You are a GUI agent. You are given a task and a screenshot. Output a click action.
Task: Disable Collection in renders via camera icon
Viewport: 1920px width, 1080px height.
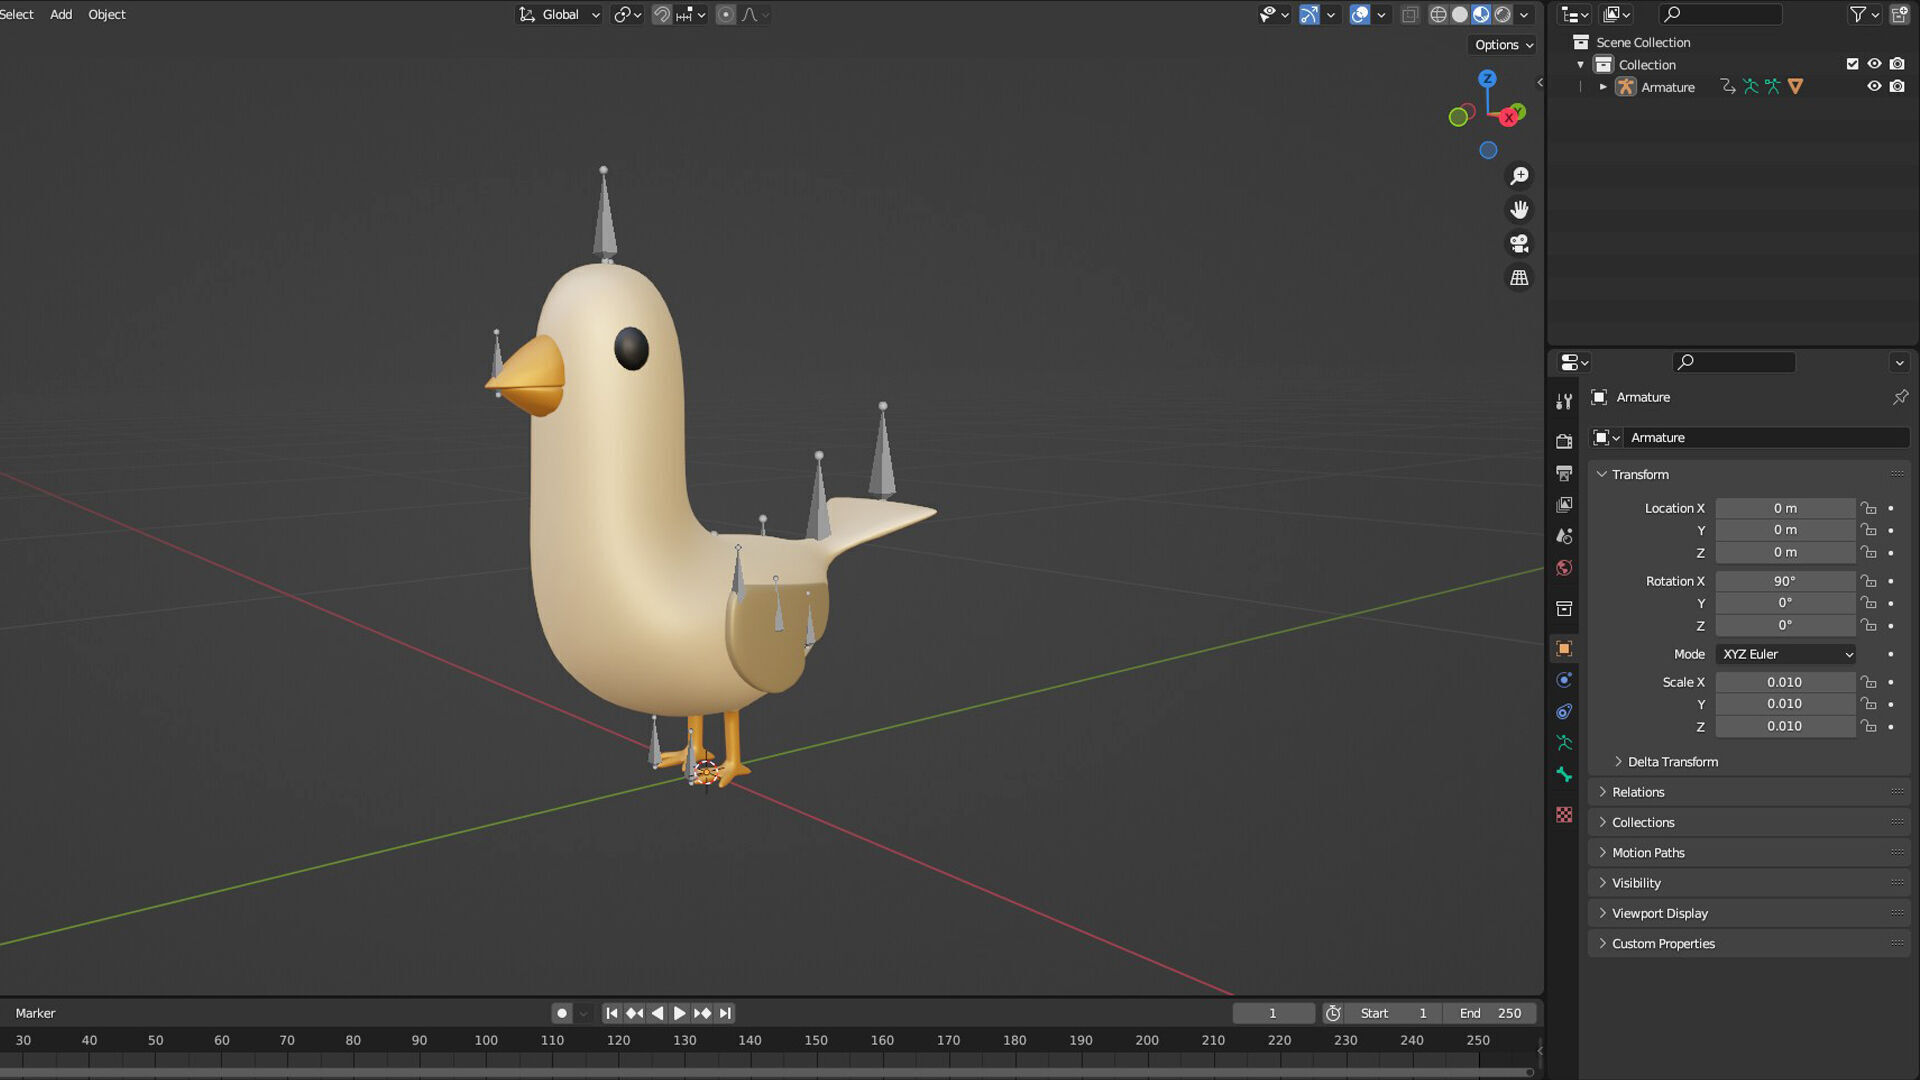pyautogui.click(x=1897, y=64)
